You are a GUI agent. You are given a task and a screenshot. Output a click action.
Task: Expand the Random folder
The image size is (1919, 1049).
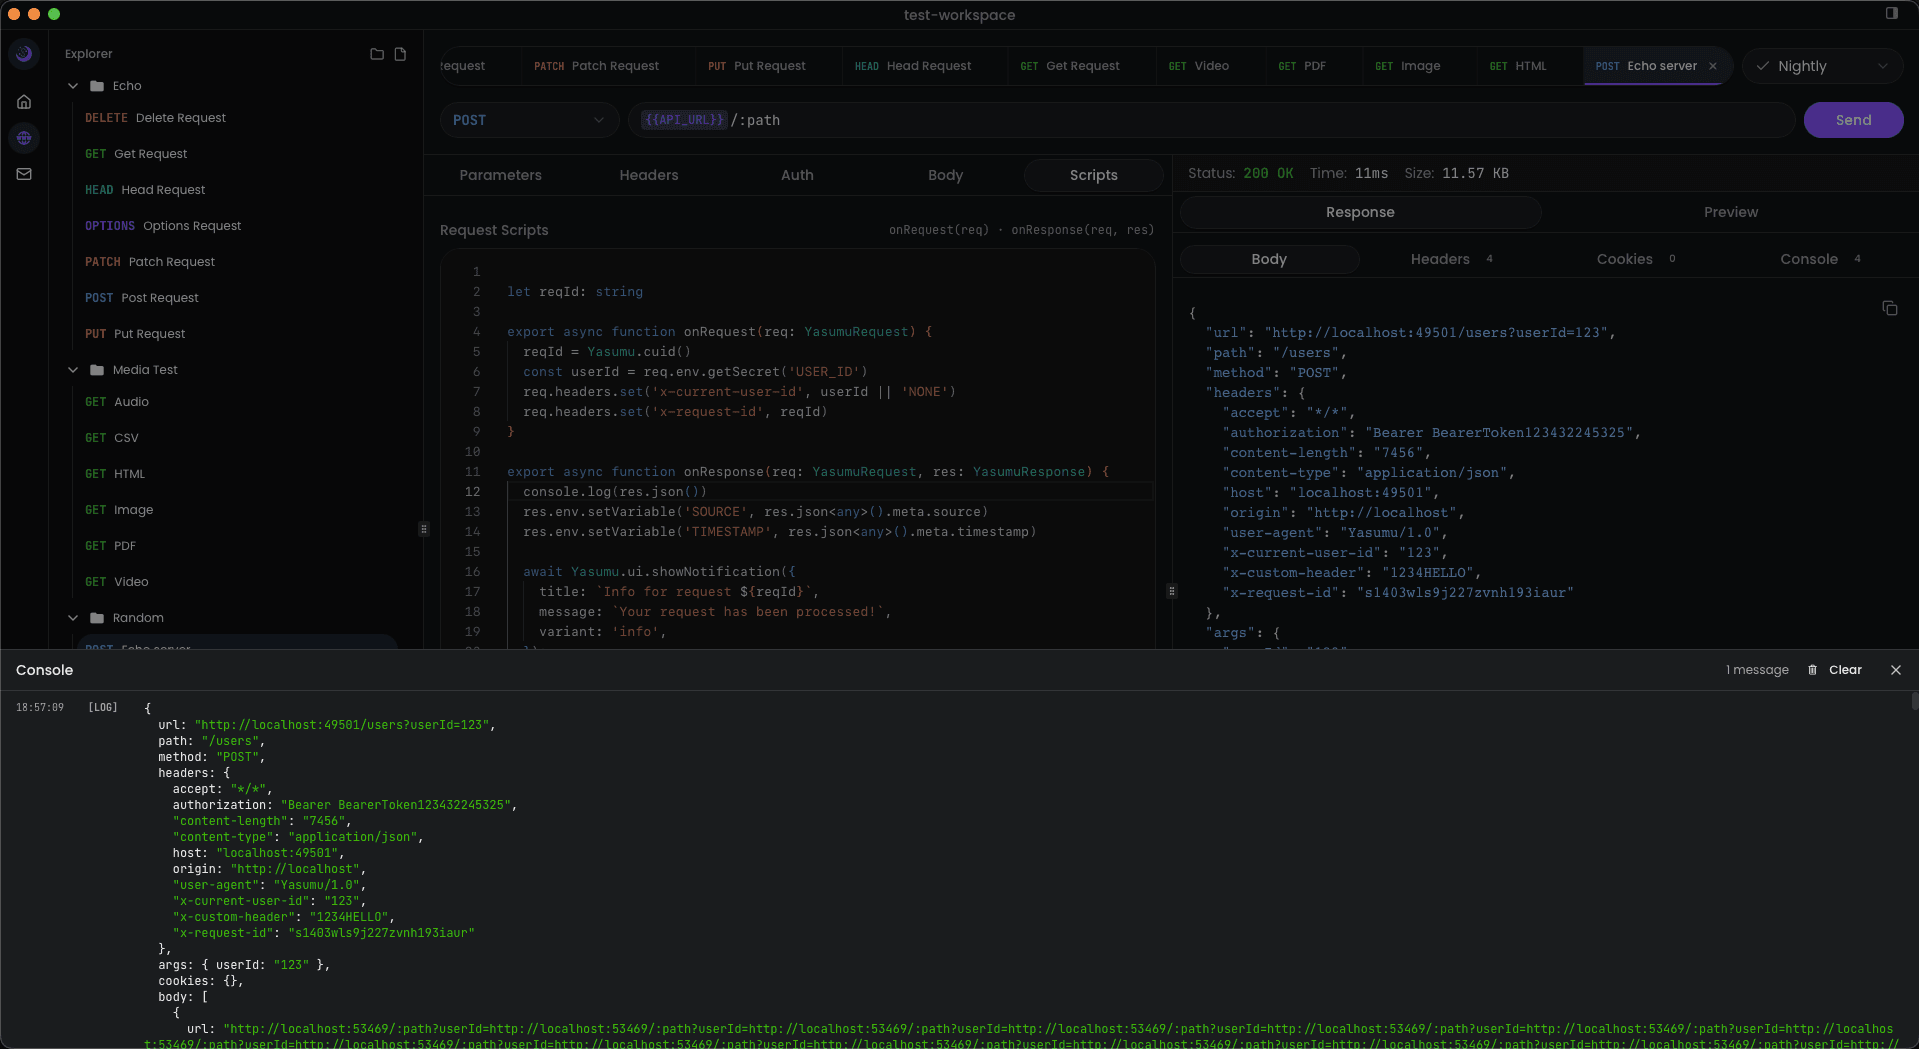point(72,617)
